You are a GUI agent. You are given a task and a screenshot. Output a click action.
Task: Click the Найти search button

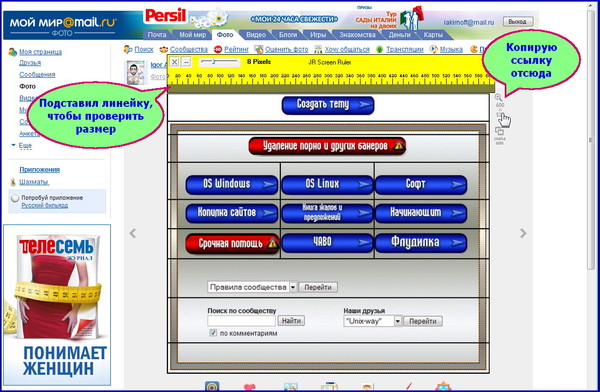[291, 321]
